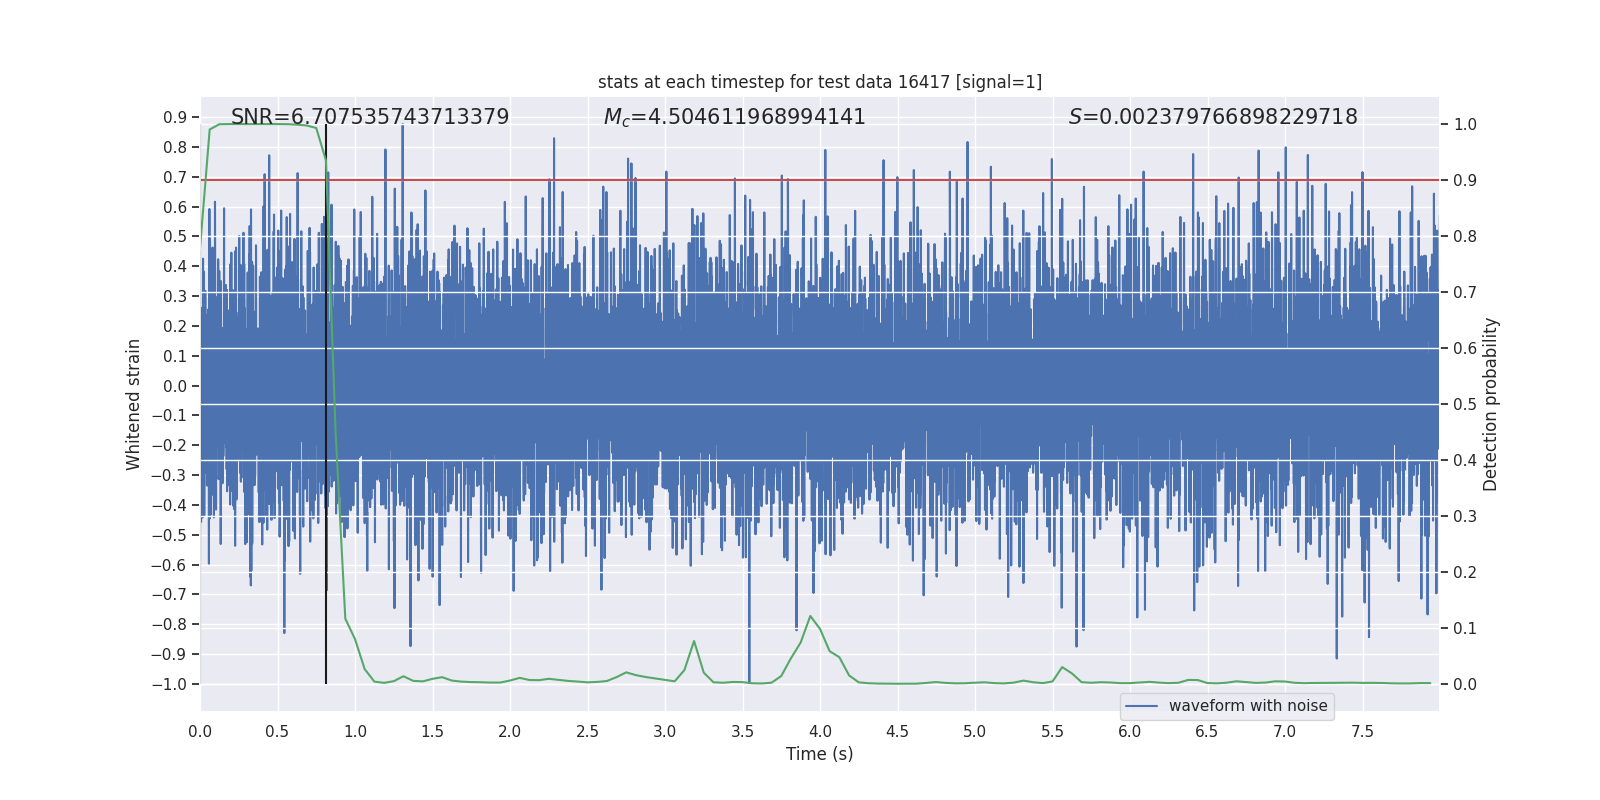Screen dimensions: 1600x800
Task: Select the 0.3 tick on the Whitened strain axis
Action: click(x=175, y=296)
